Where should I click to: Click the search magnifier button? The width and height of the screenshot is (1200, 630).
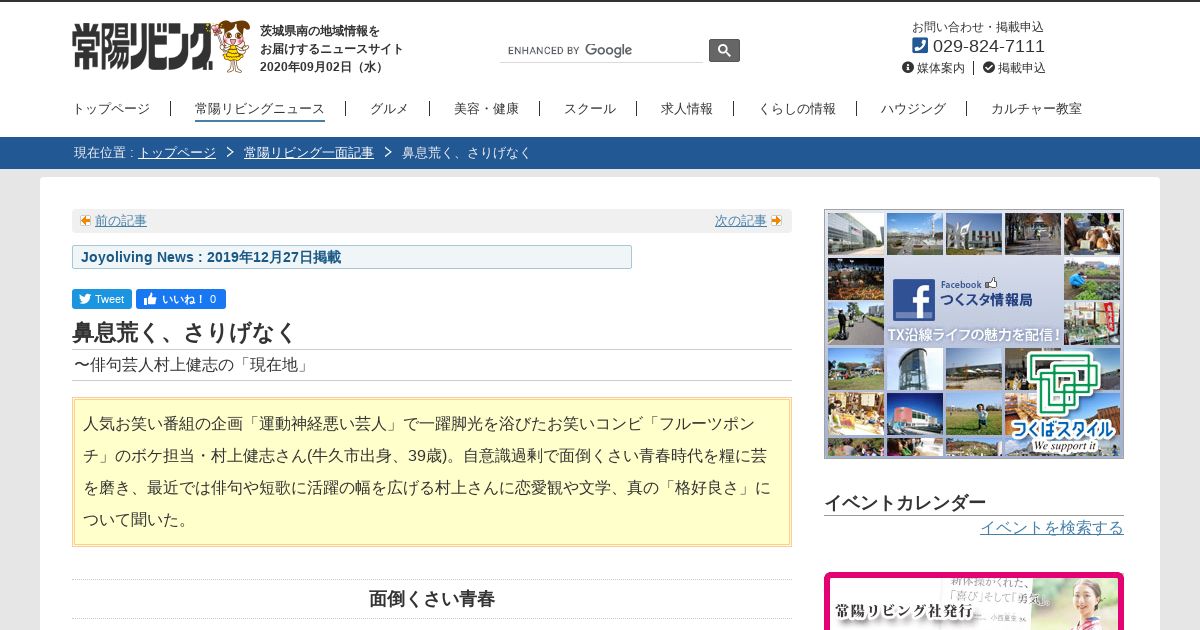click(724, 50)
